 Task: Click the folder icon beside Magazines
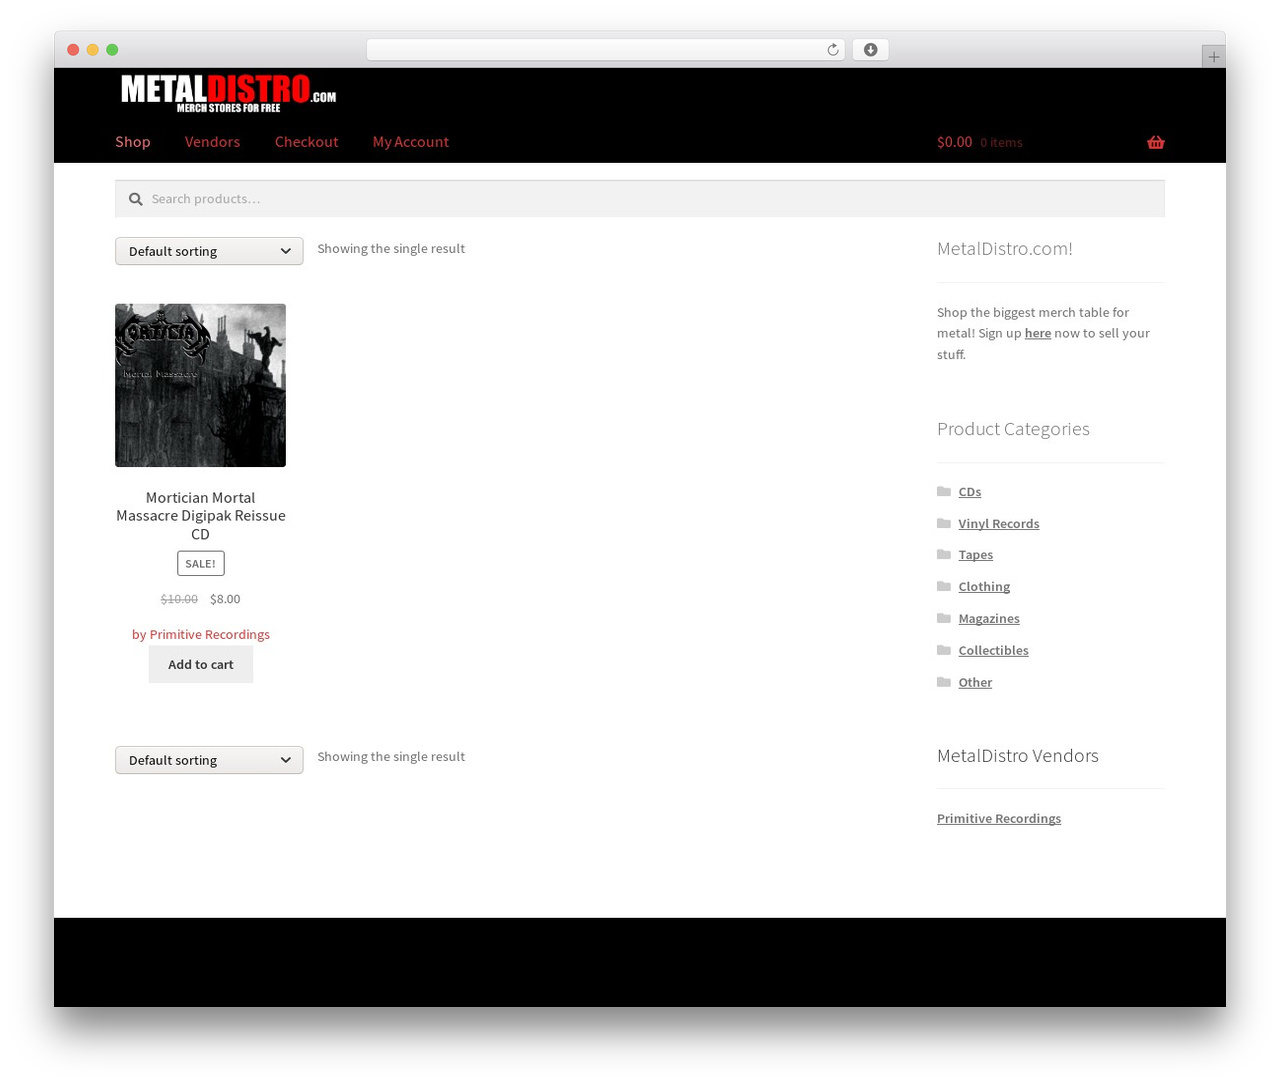944,618
